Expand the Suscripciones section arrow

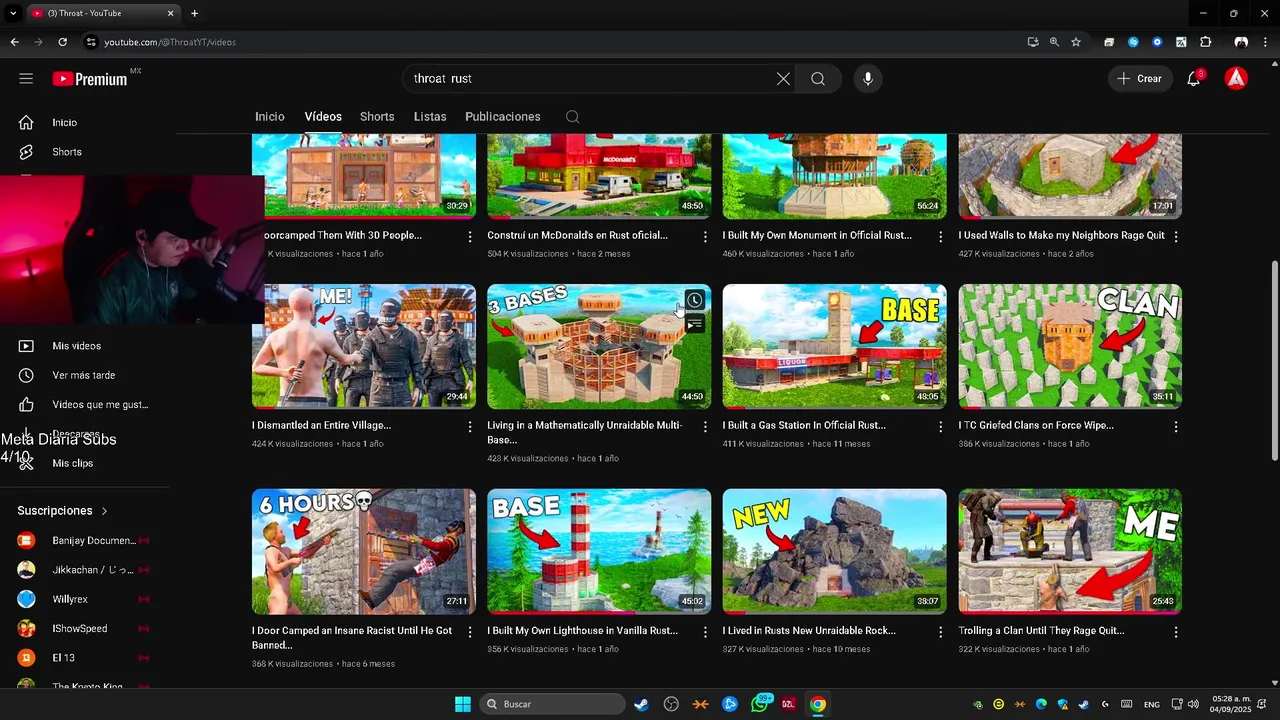click(x=104, y=511)
